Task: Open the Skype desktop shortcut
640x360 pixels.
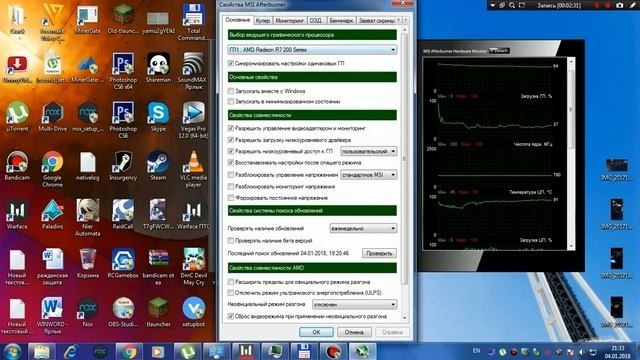Action: click(x=158, y=117)
